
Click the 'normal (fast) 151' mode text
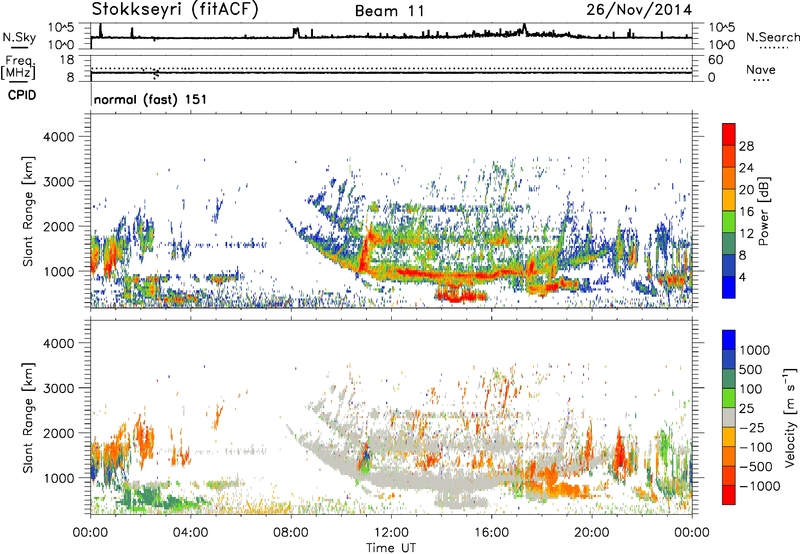pos(143,101)
